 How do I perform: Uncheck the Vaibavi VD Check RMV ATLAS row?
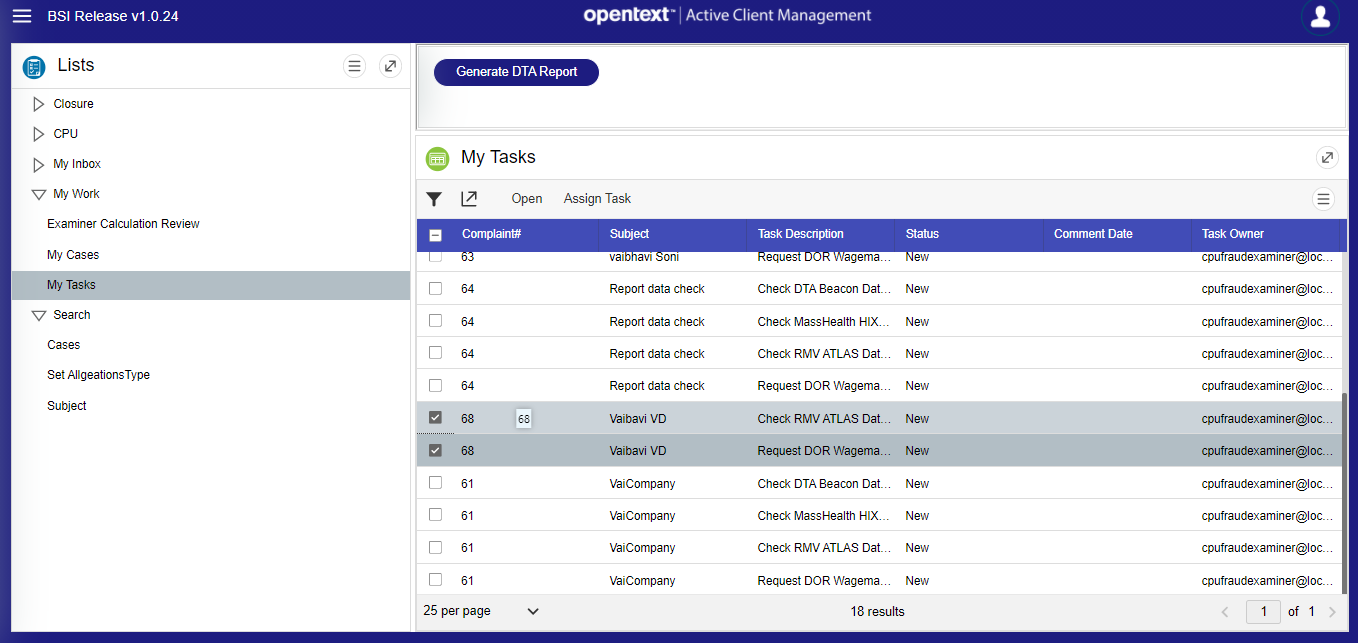click(435, 418)
